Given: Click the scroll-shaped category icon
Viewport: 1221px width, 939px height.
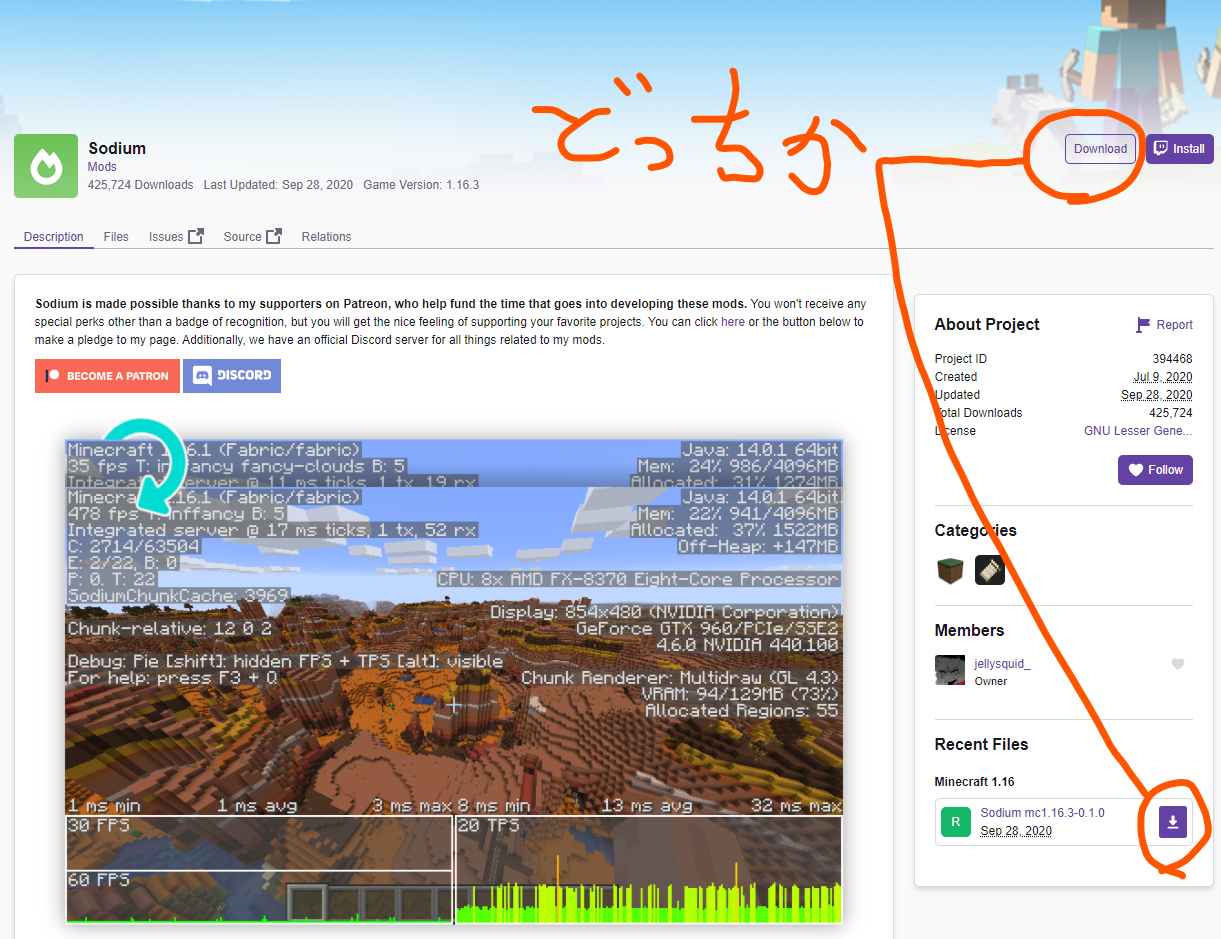Looking at the screenshot, I should click(990, 570).
